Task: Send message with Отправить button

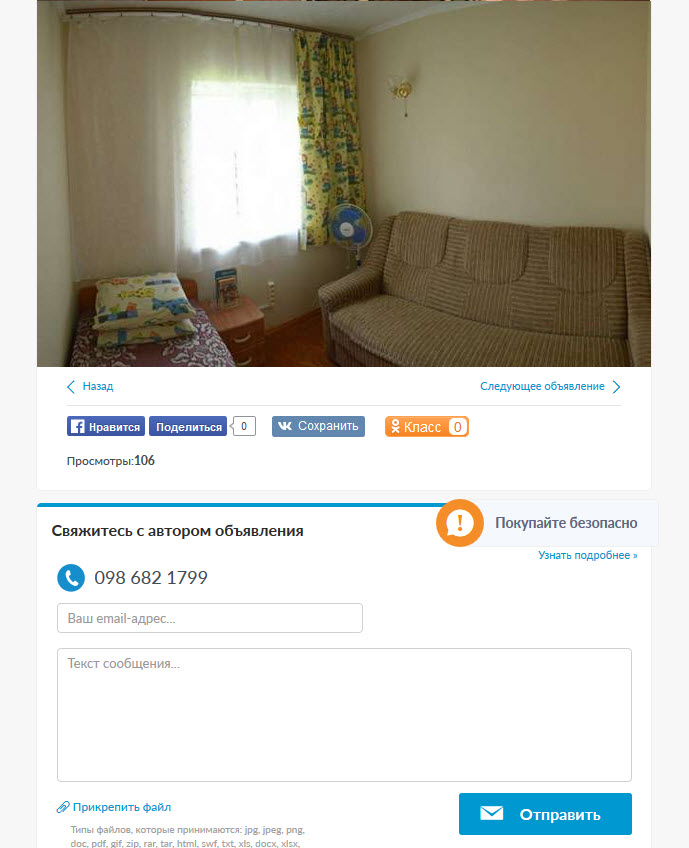Action: coord(545,814)
